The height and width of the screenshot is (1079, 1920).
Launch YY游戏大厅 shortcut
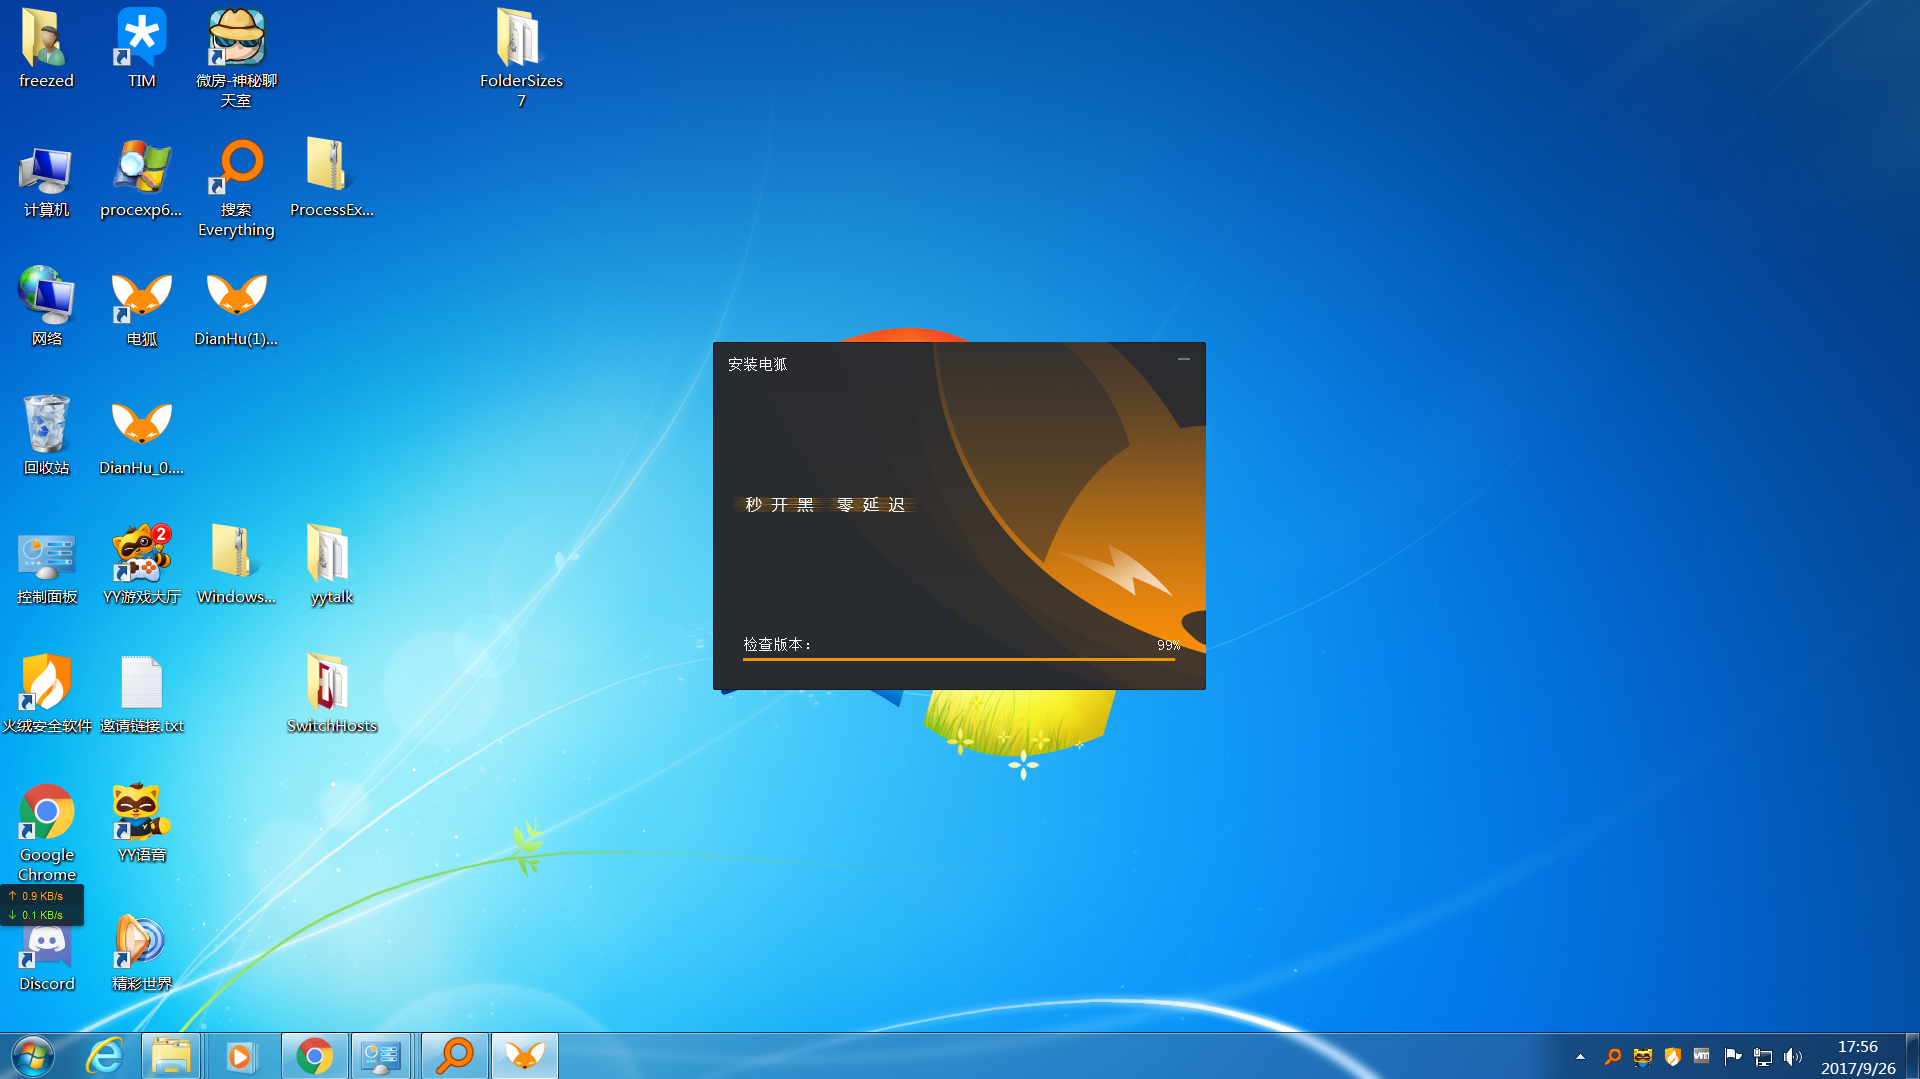(141, 566)
